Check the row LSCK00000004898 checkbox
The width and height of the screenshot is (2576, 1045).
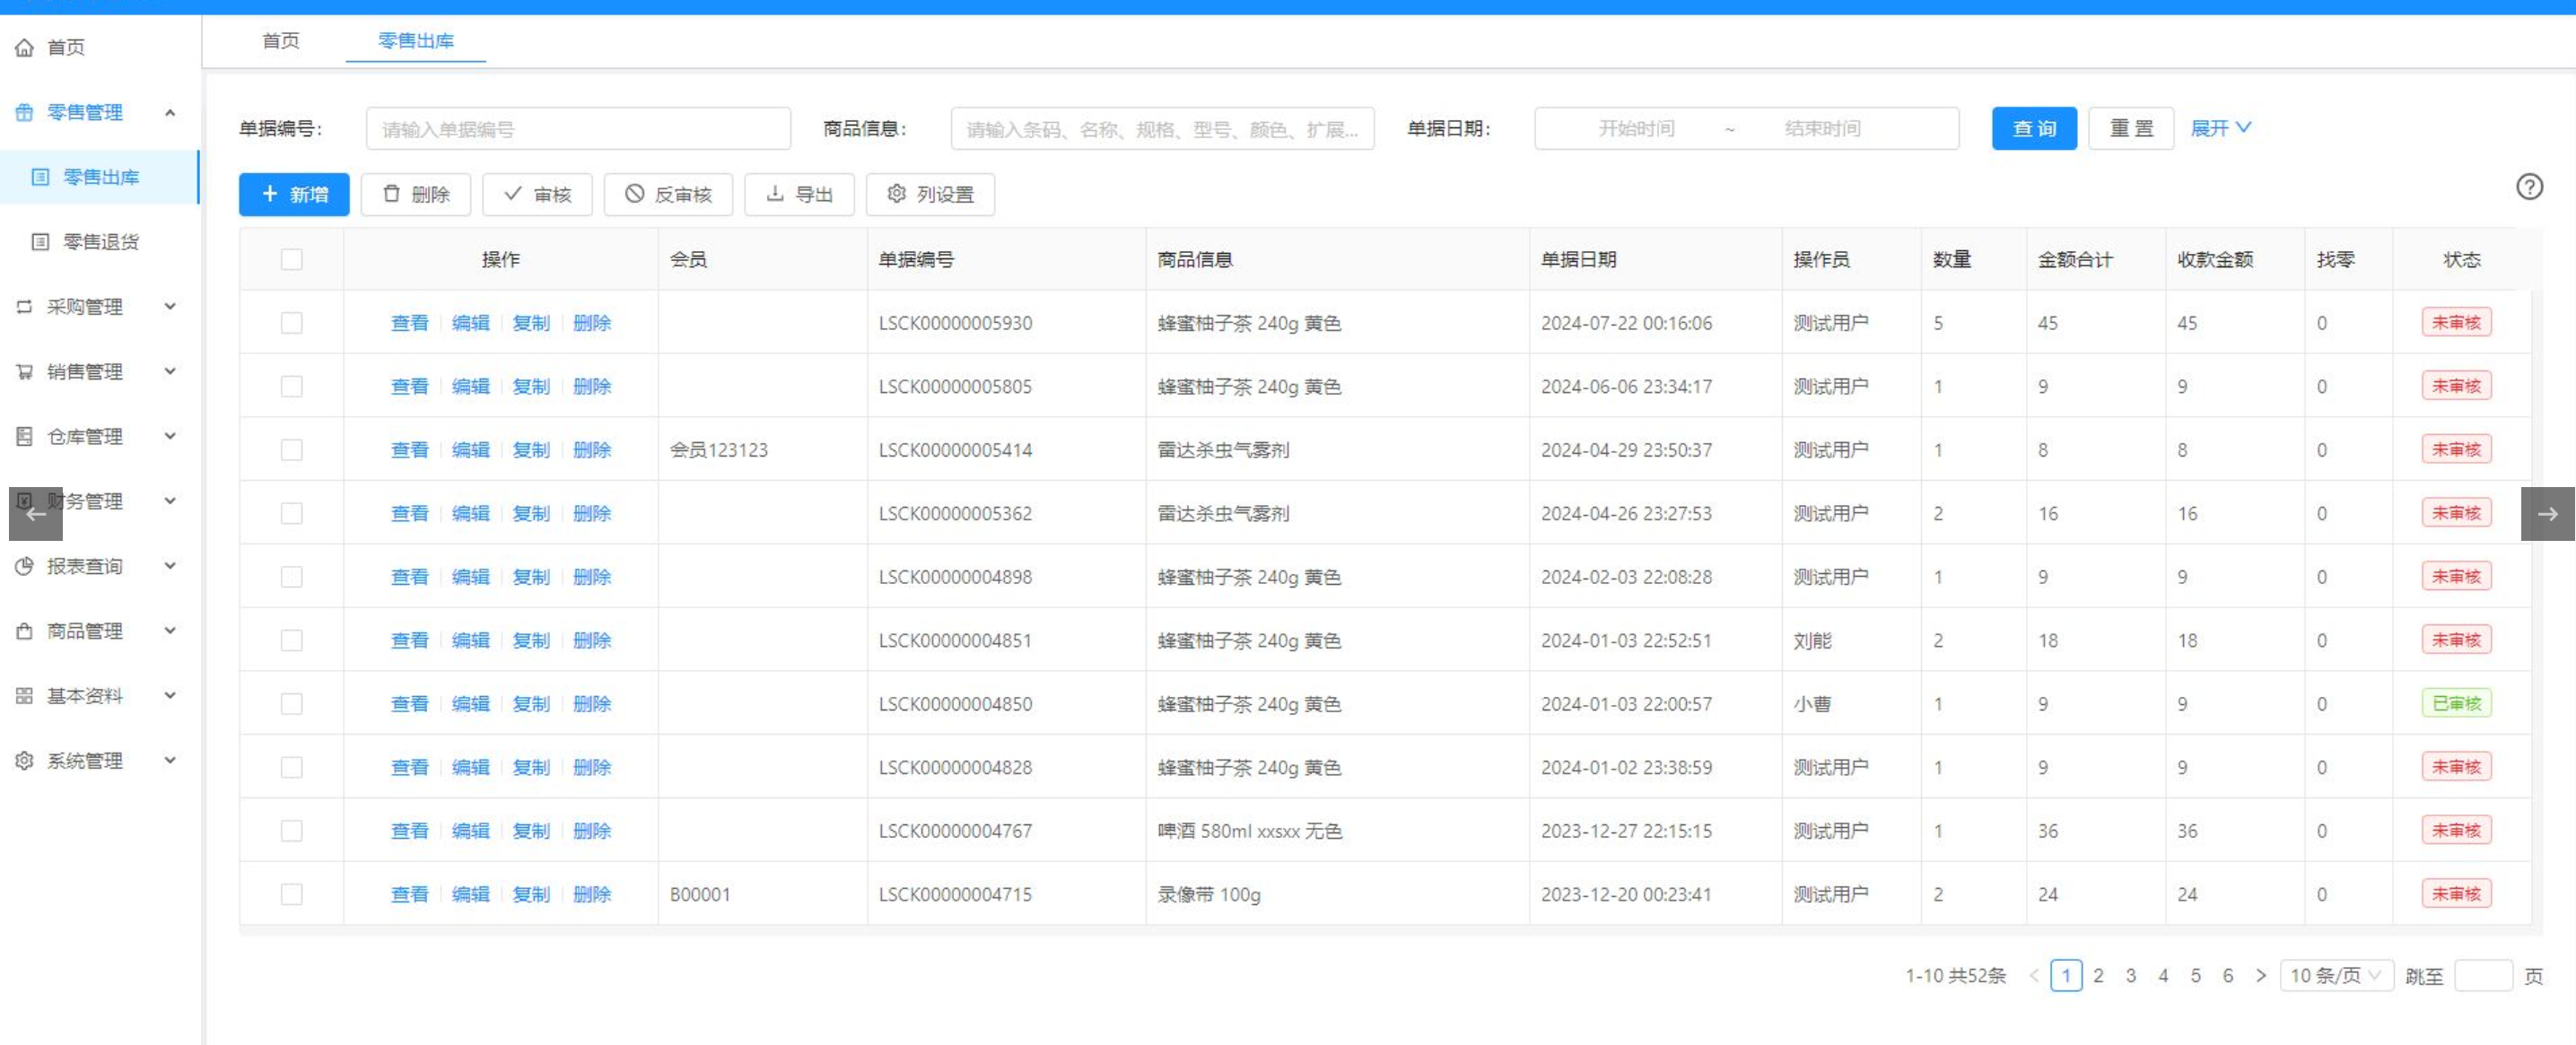click(x=292, y=577)
